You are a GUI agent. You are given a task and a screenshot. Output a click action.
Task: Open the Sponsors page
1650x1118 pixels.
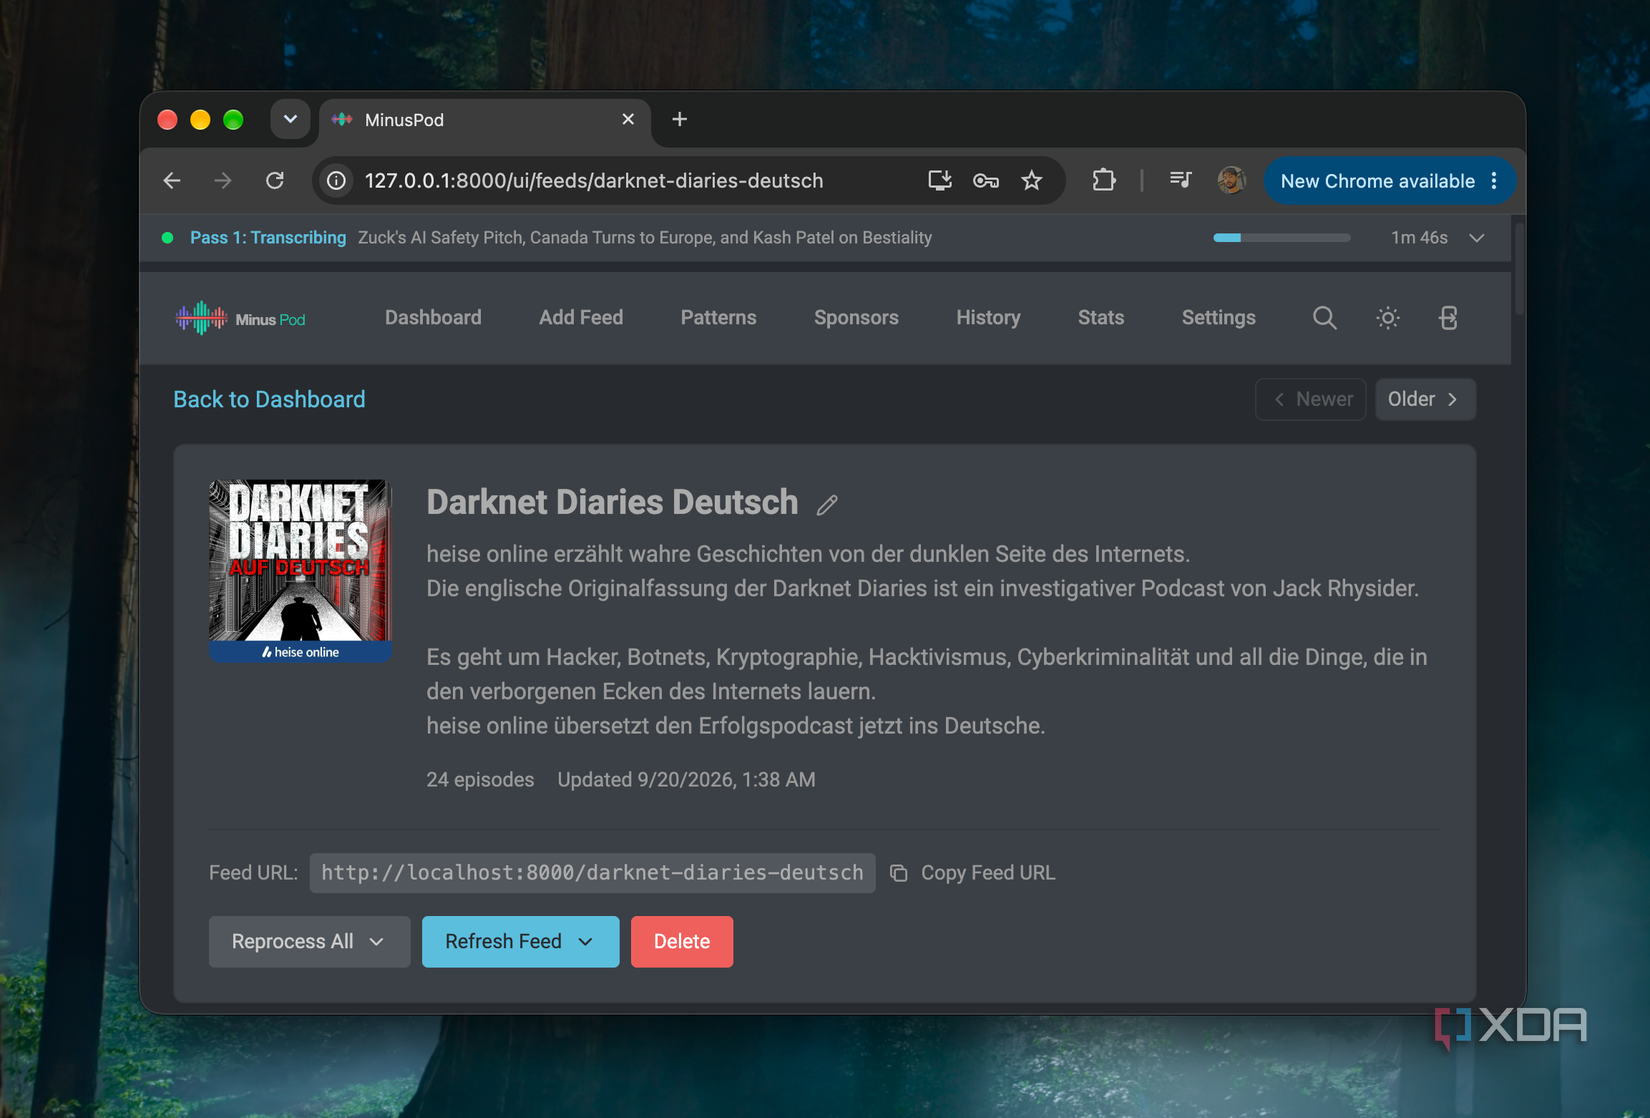pos(856,318)
